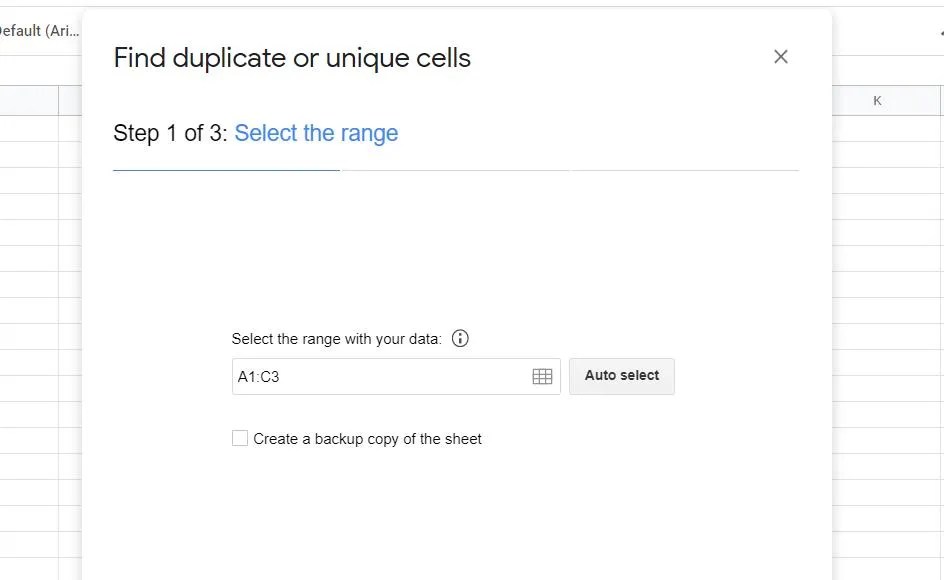This screenshot has width=944, height=580.
Task: Click the Step 1 blue progress indicator
Action: [226, 172]
